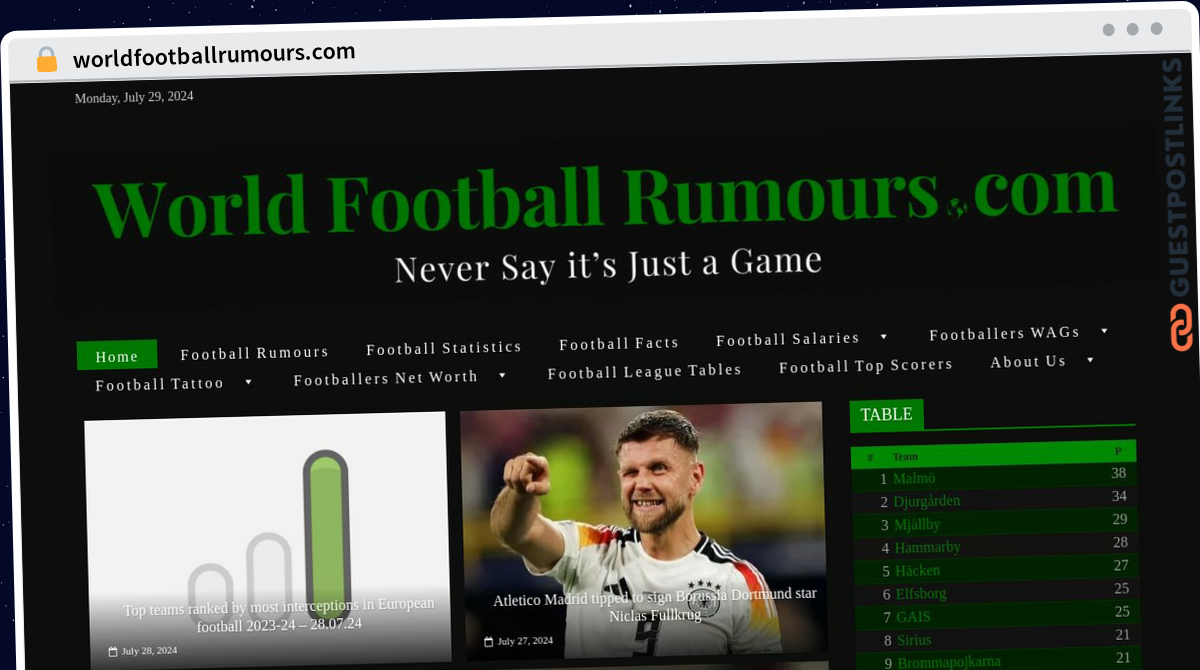1200x670 pixels.
Task: Open the Atletico Madrid Fullkrug article
Action: point(655,604)
